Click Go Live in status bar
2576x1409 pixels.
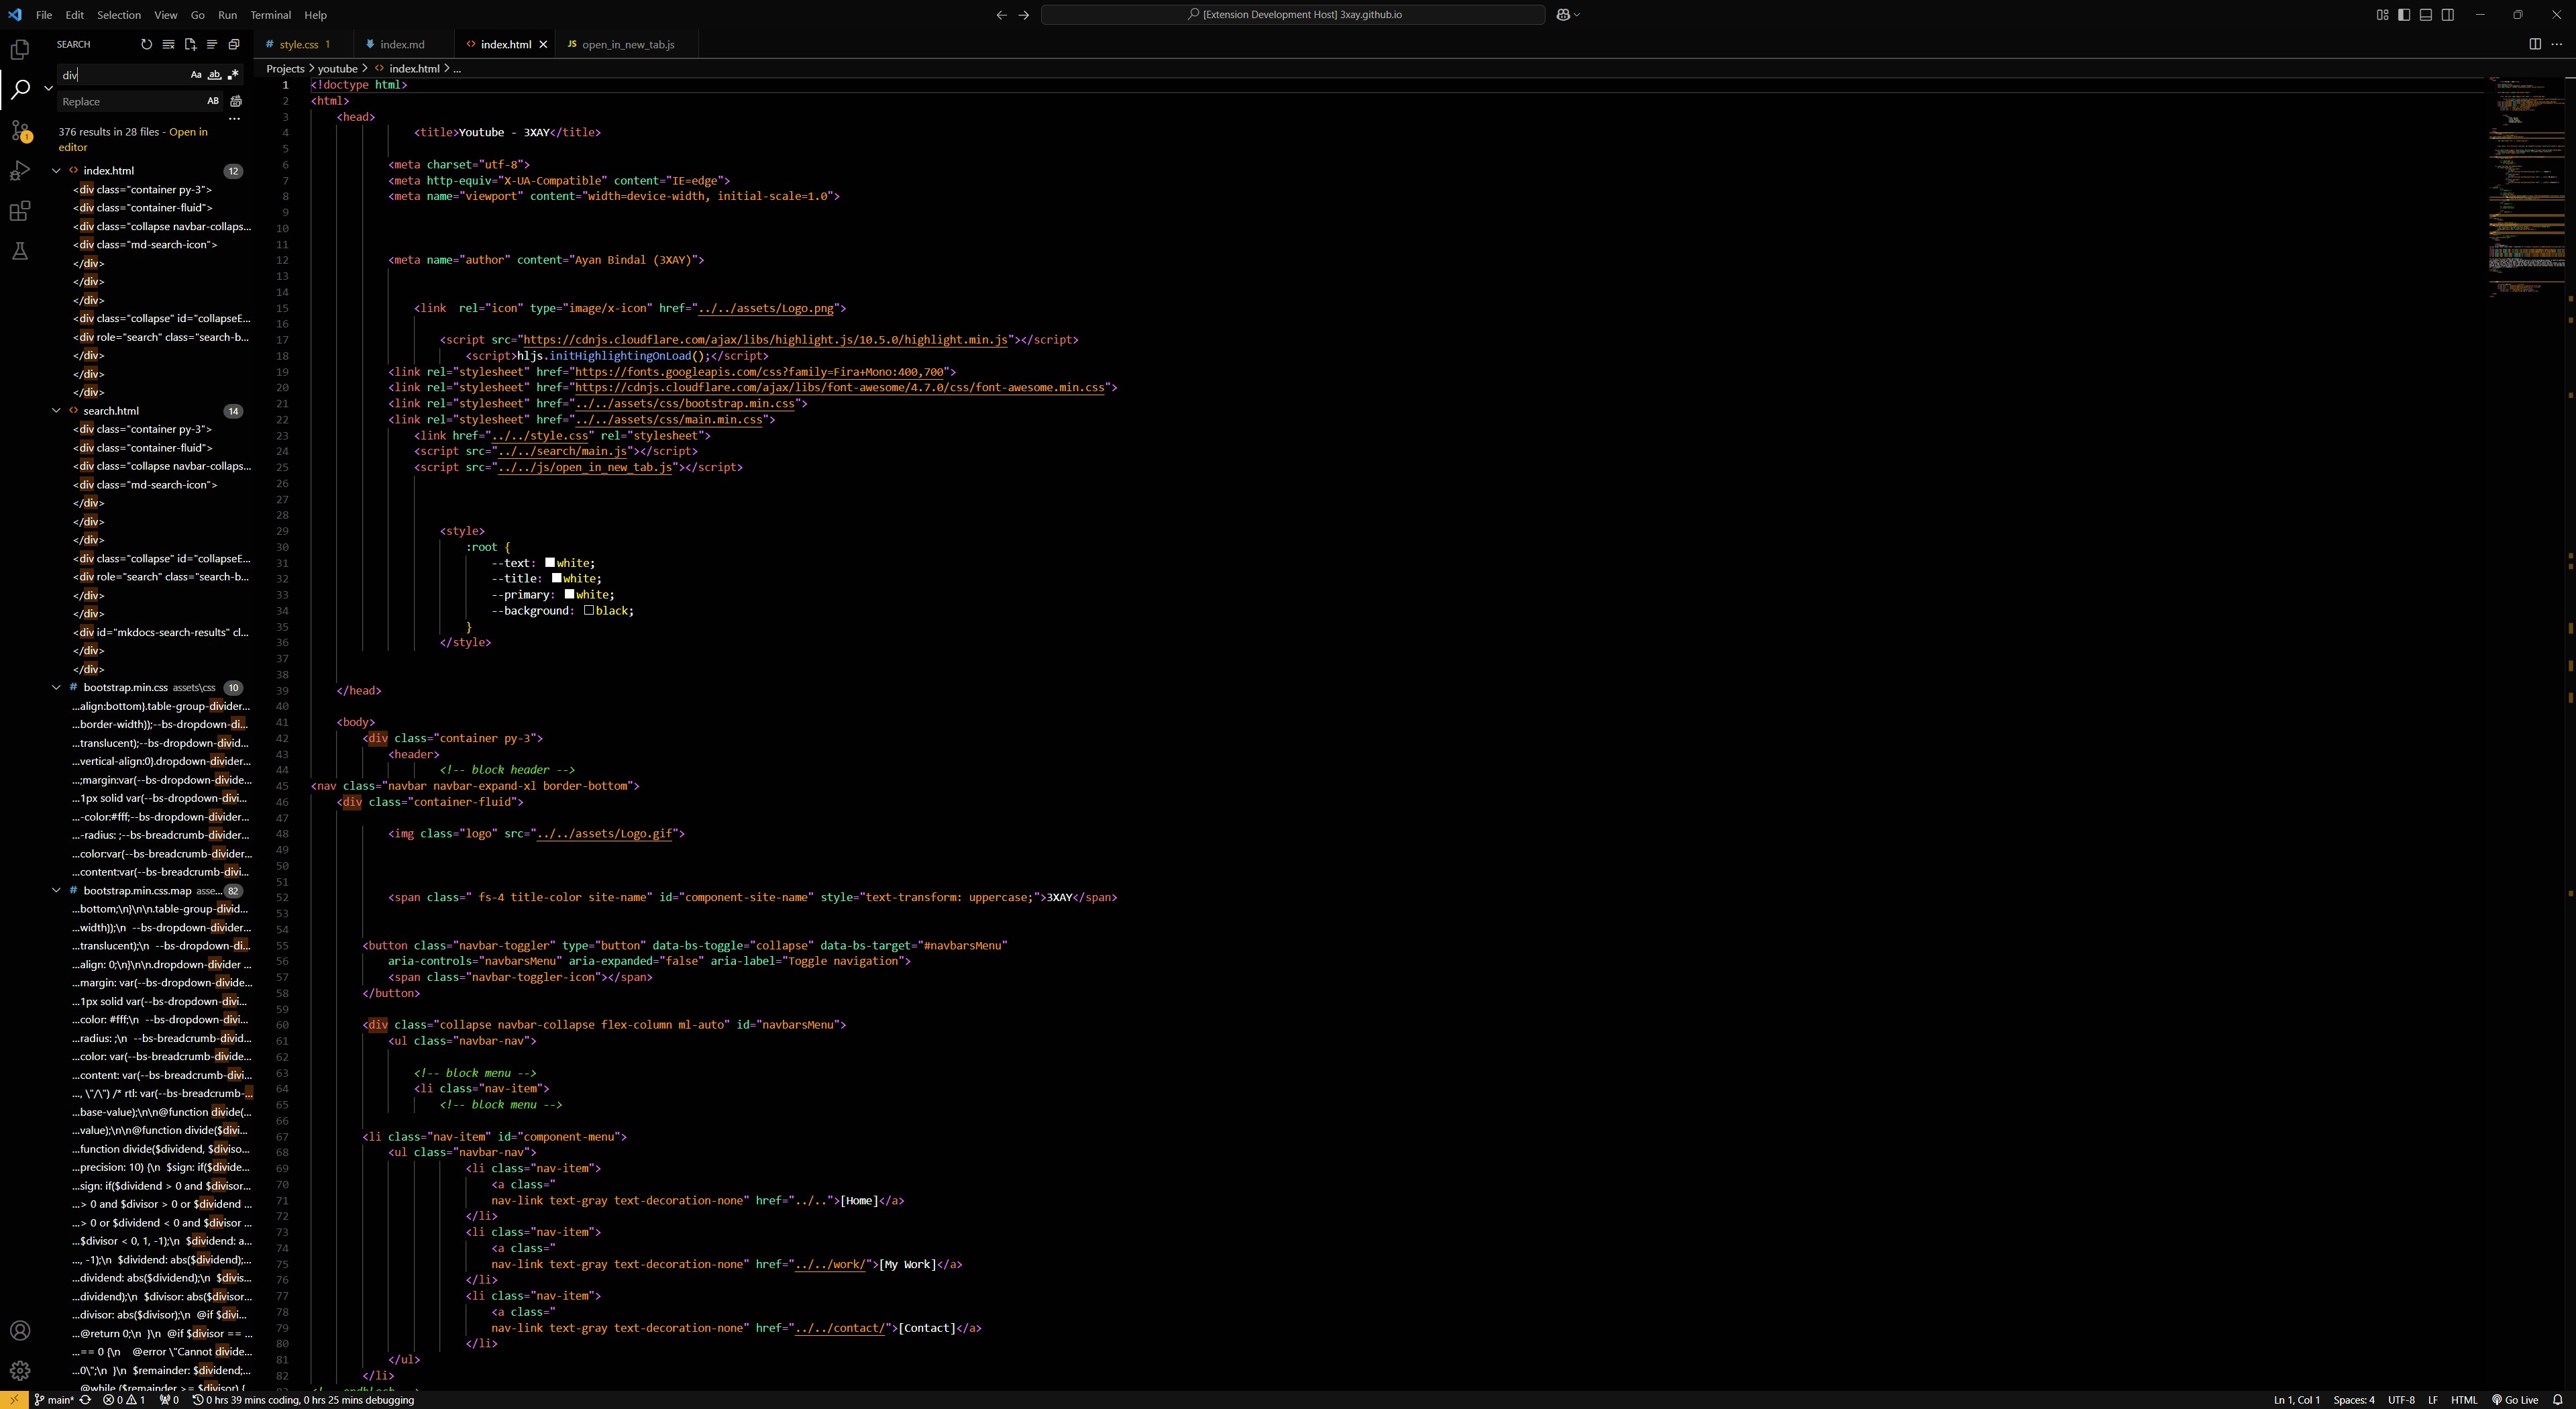pyautogui.click(x=2514, y=1400)
